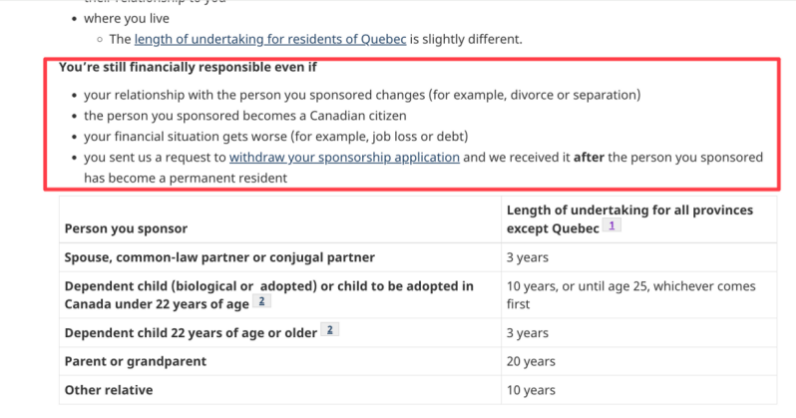Click the bullet about job loss or debt

pyautogui.click(x=276, y=136)
